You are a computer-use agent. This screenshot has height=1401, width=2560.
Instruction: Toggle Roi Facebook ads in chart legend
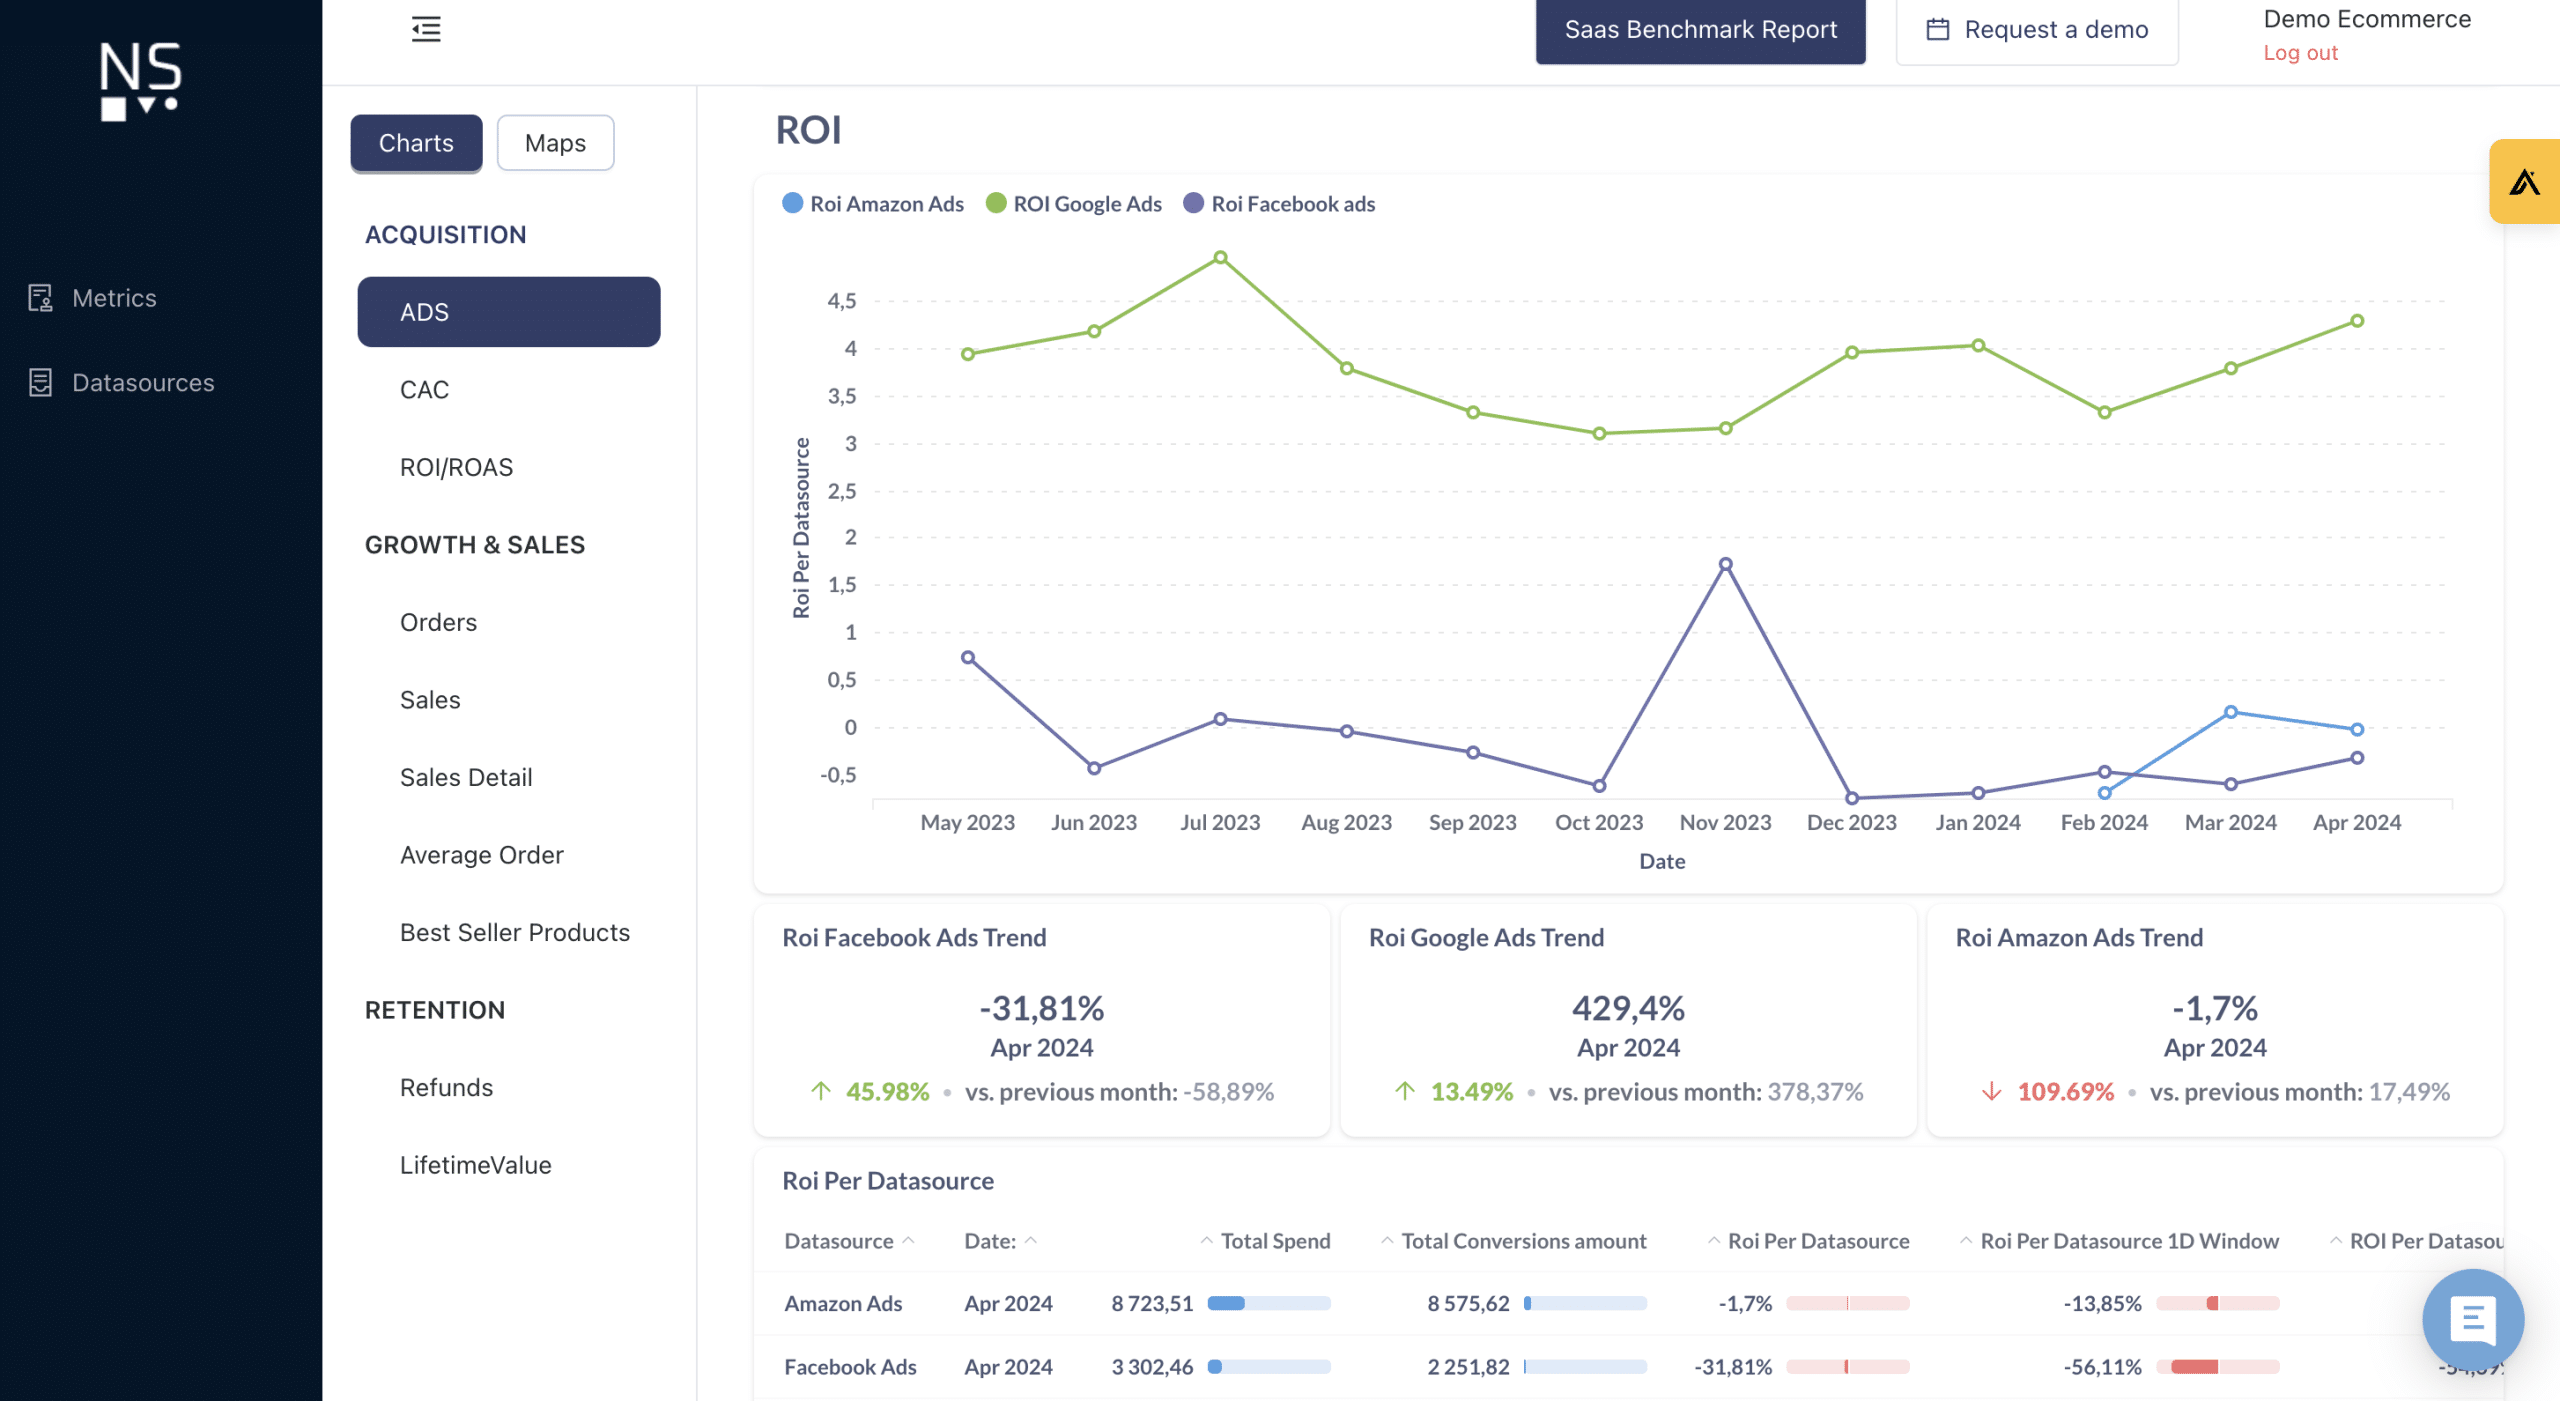[x=1278, y=203]
